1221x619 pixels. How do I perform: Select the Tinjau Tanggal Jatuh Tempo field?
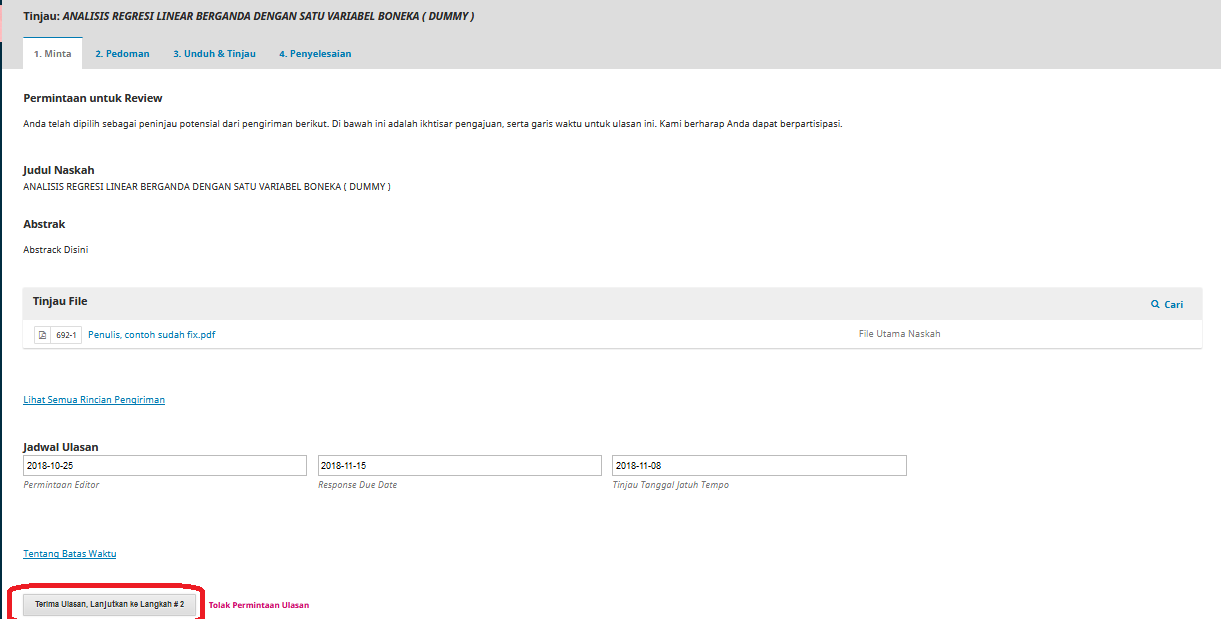(759, 466)
